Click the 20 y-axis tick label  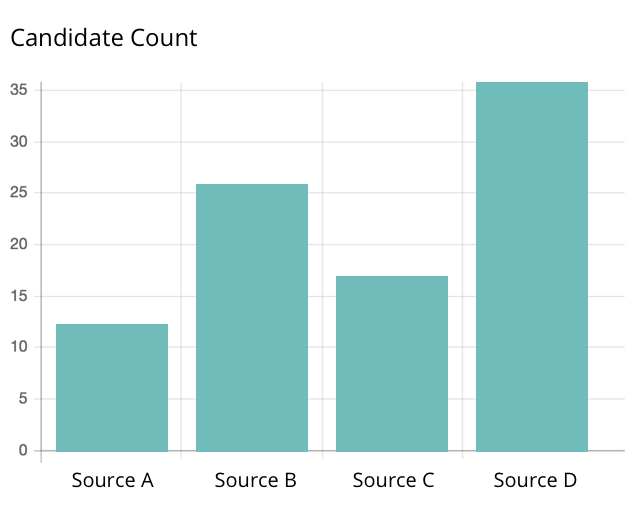click(x=20, y=244)
